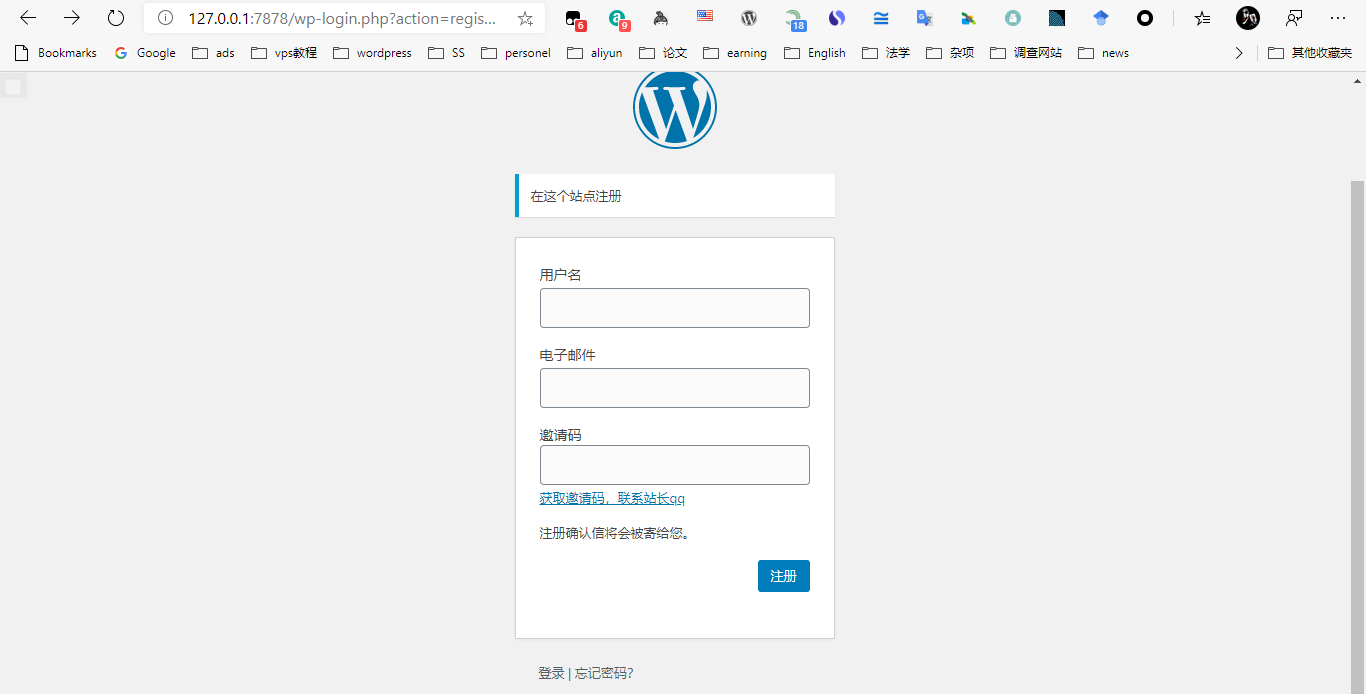Viewport: 1366px width, 694px height.
Task: Open the 忘记密码? link
Action: (604, 673)
